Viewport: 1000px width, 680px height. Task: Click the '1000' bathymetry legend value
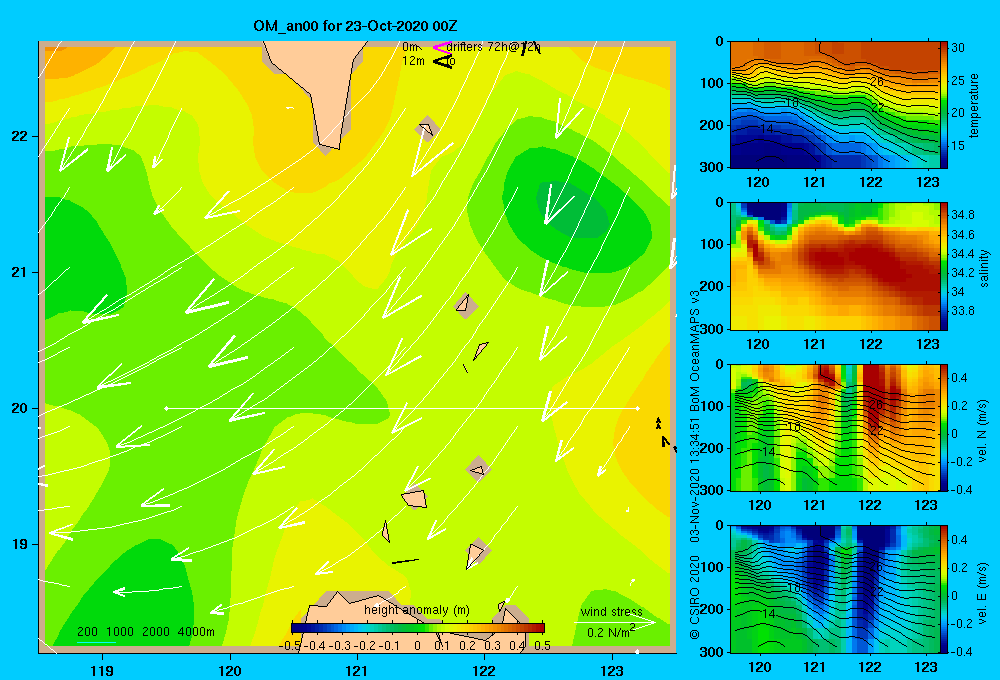[120, 632]
